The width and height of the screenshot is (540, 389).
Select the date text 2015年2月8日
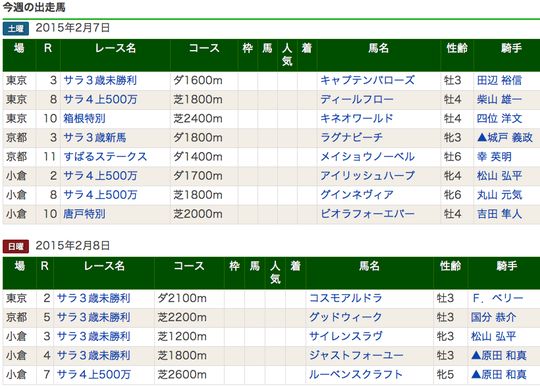[73, 245]
